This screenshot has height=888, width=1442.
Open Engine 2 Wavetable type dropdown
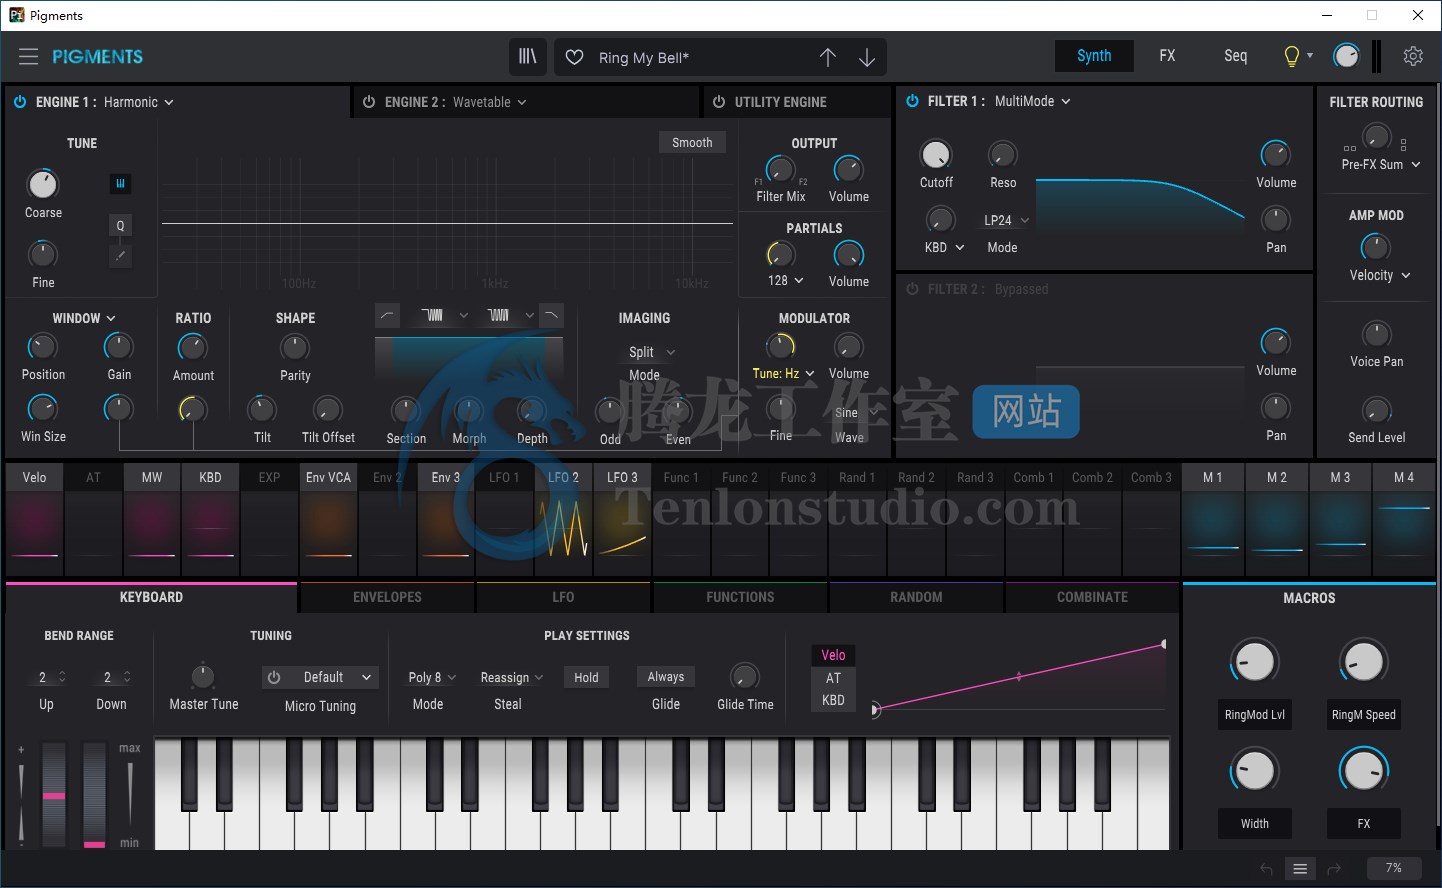[x=489, y=102]
